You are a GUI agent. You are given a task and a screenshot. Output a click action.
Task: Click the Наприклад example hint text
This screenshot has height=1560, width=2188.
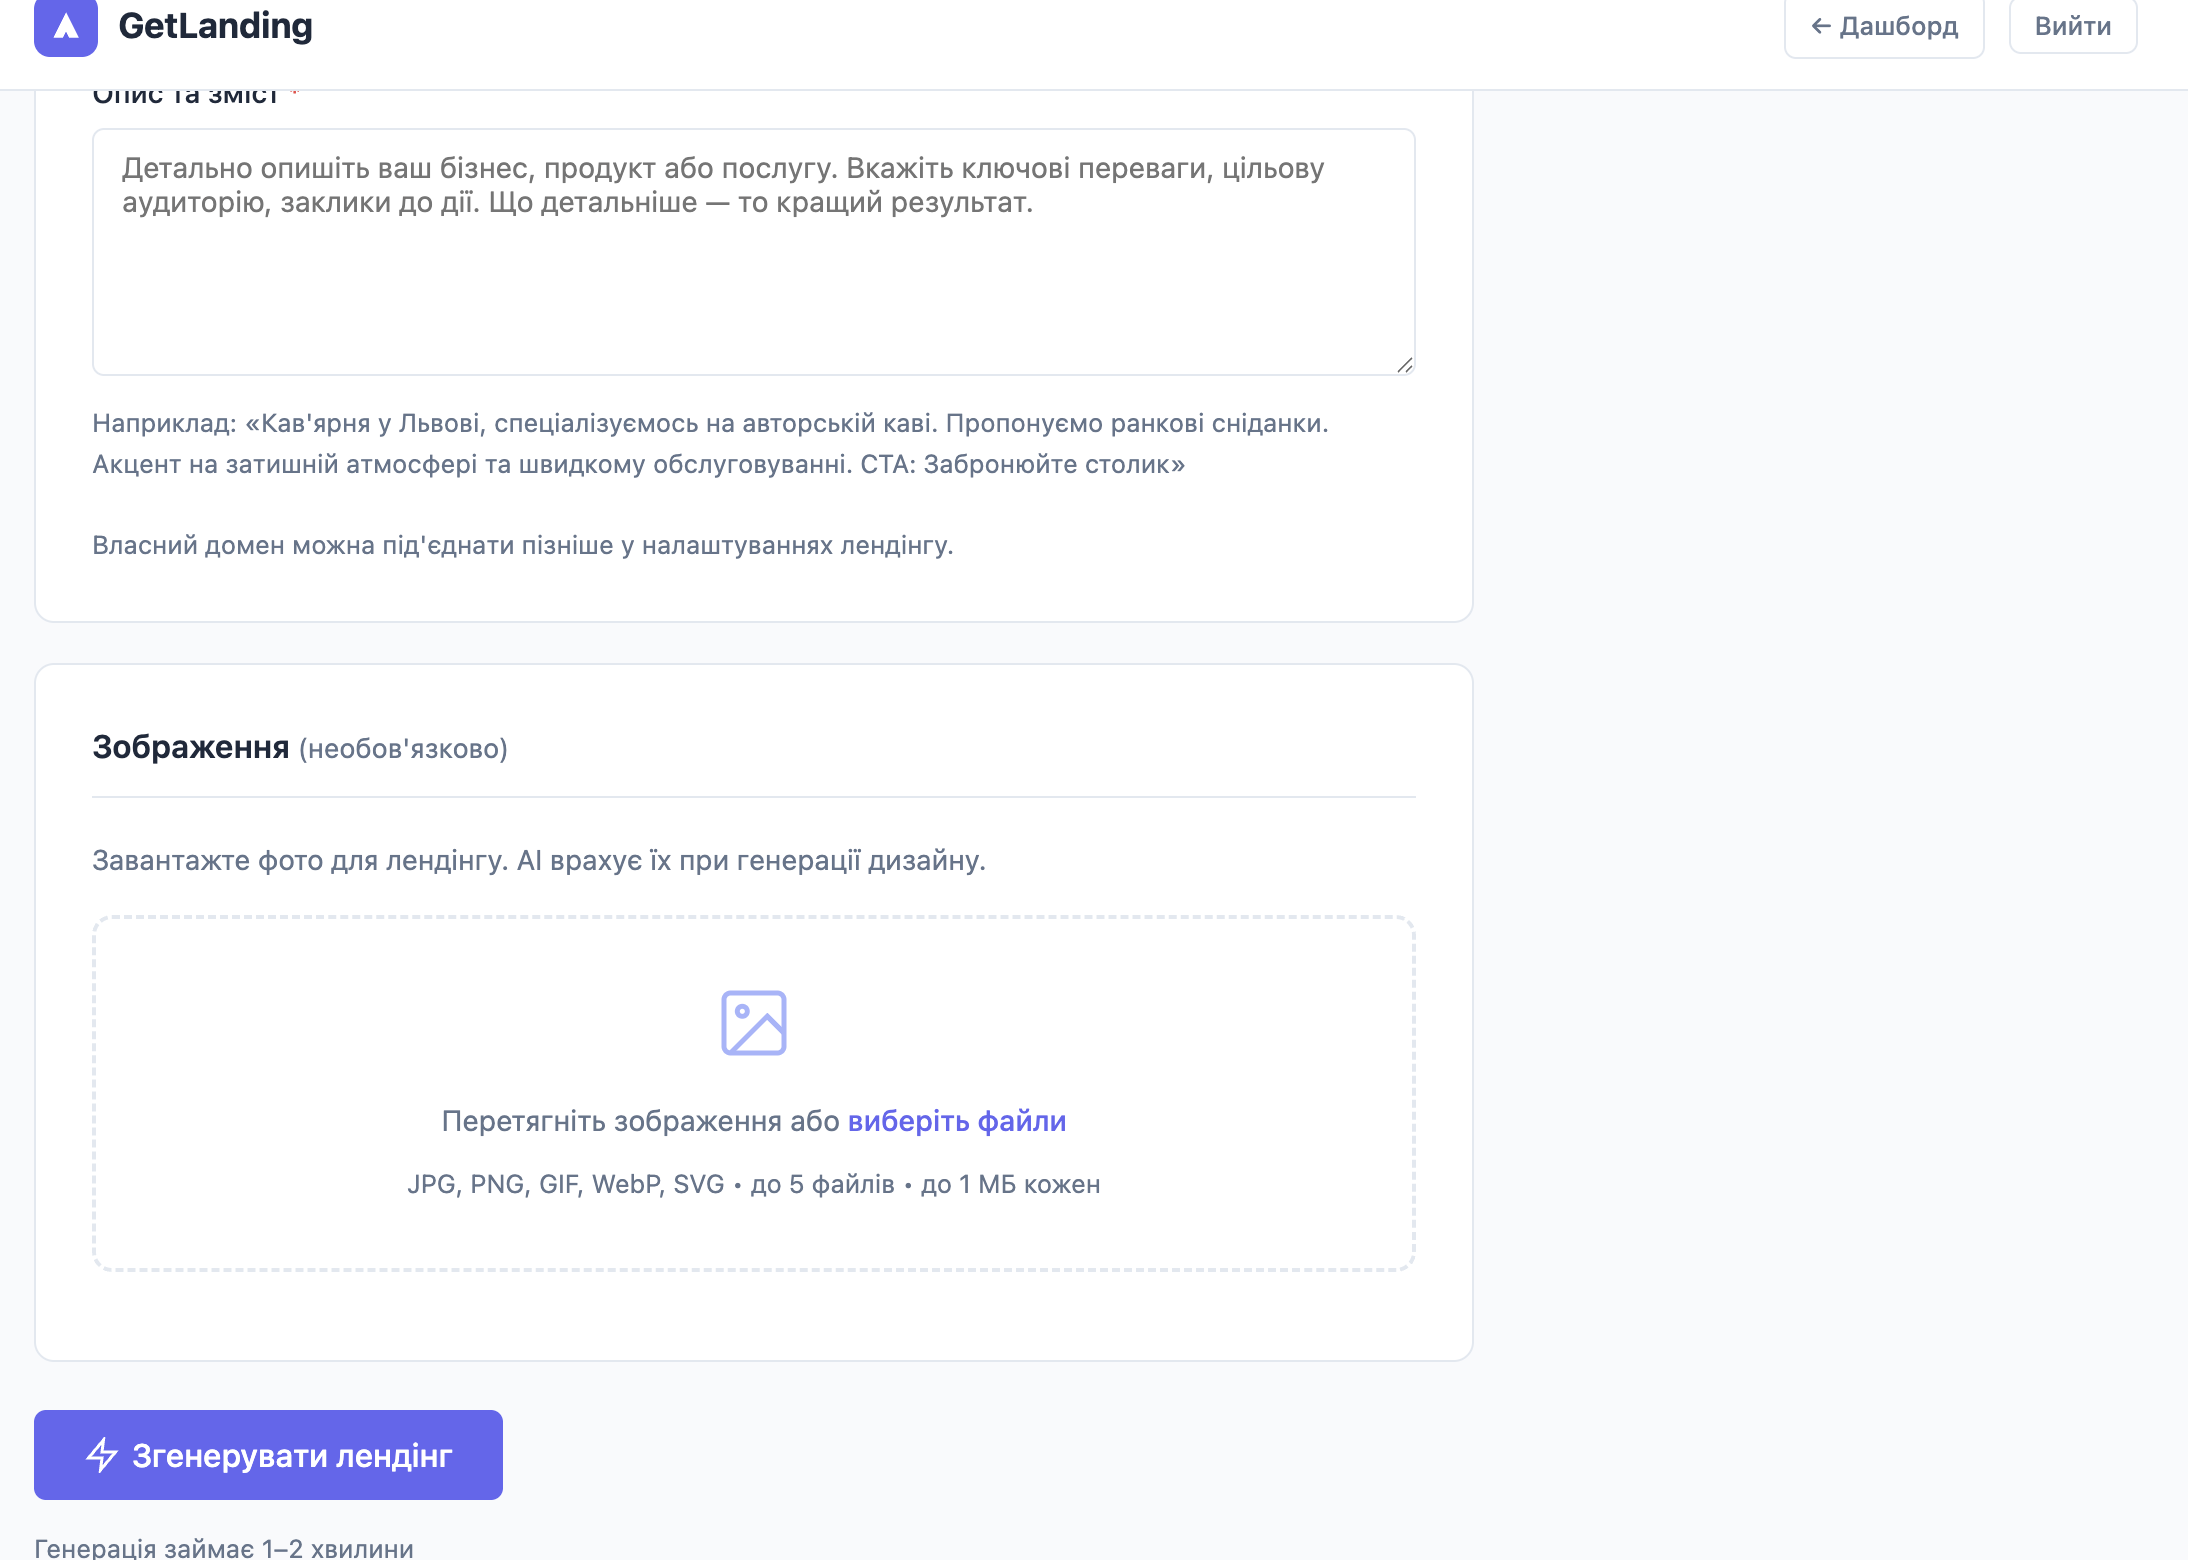tap(711, 444)
